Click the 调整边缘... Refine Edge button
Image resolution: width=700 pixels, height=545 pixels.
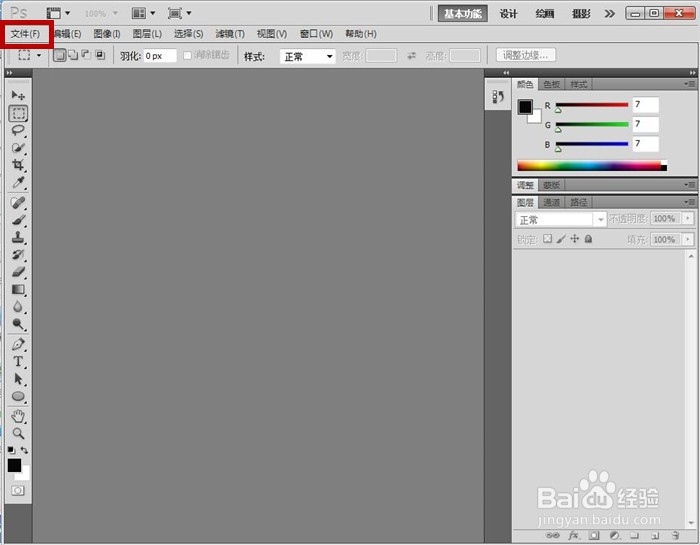pyautogui.click(x=526, y=55)
